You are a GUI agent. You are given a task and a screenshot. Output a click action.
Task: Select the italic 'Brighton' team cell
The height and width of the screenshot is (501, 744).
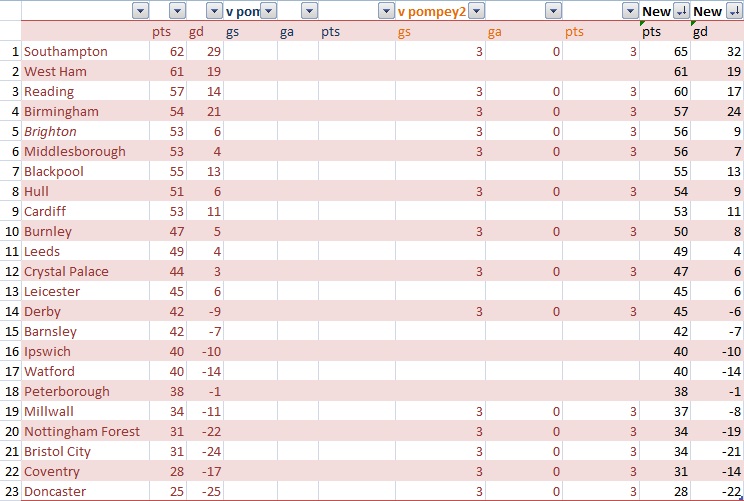[85, 131]
